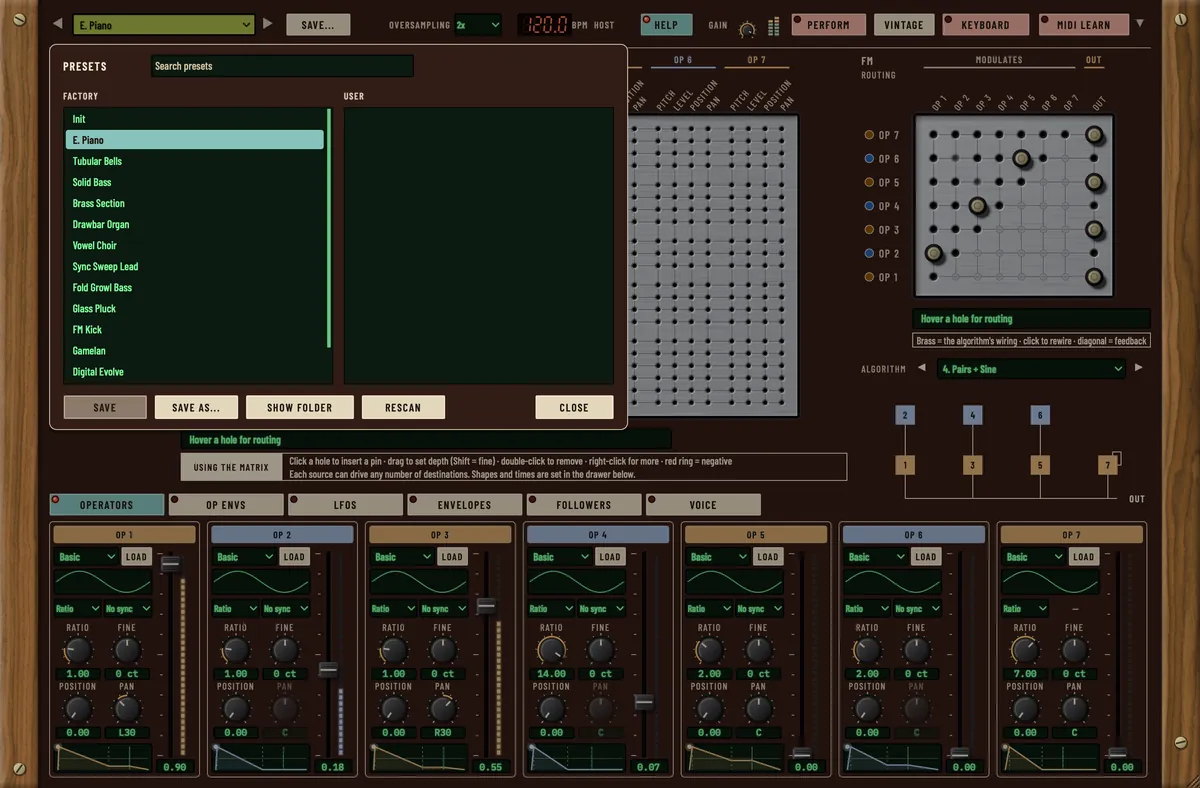Click the RESCAN presets button
The width and height of the screenshot is (1200, 788).
tap(403, 407)
